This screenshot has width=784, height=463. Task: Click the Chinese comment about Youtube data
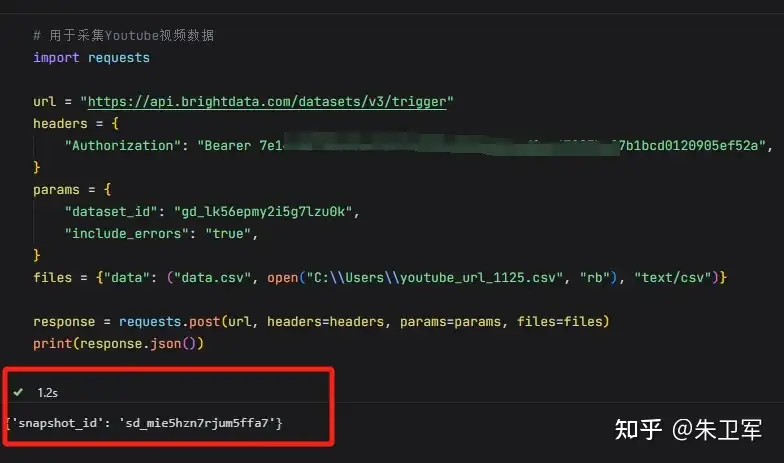point(124,36)
